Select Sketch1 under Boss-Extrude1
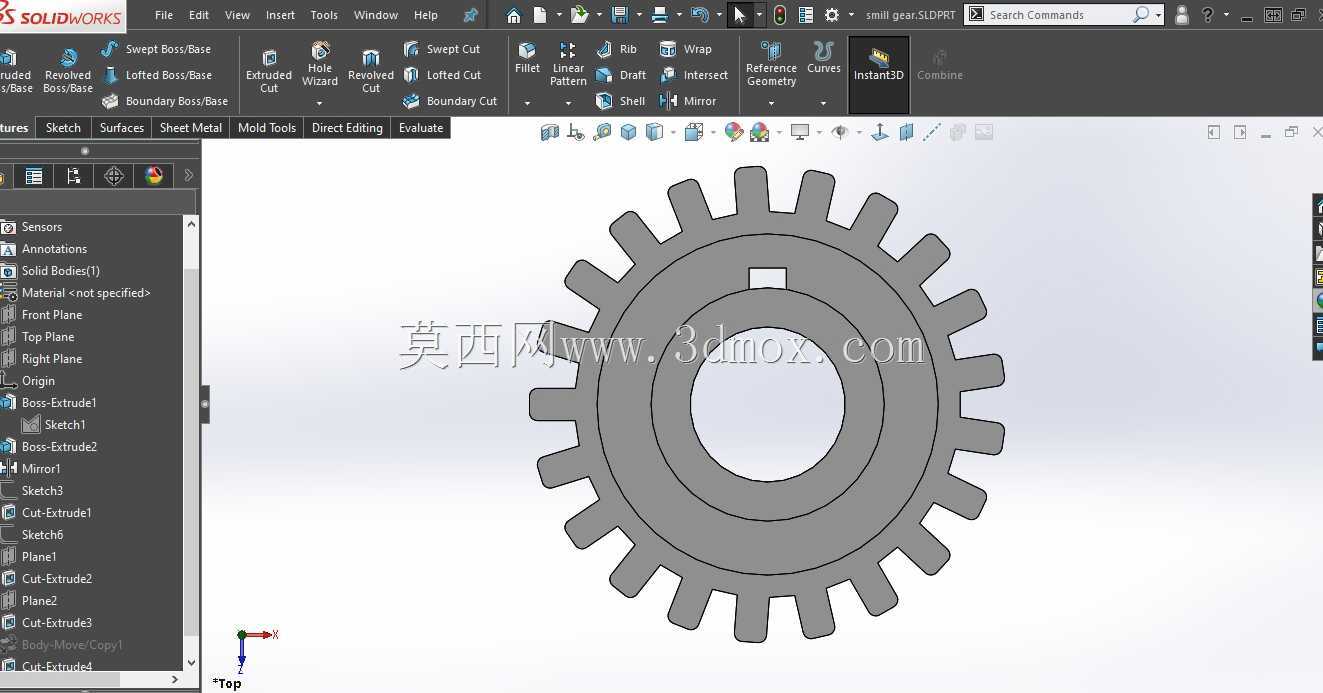 coord(65,425)
